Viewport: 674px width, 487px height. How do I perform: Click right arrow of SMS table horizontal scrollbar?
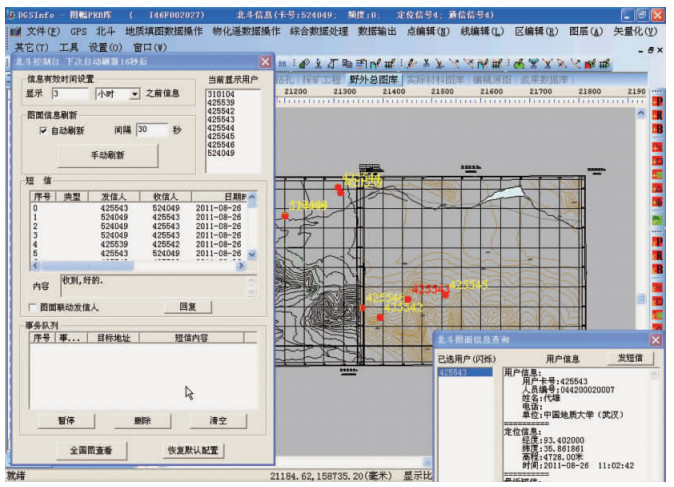(241, 266)
